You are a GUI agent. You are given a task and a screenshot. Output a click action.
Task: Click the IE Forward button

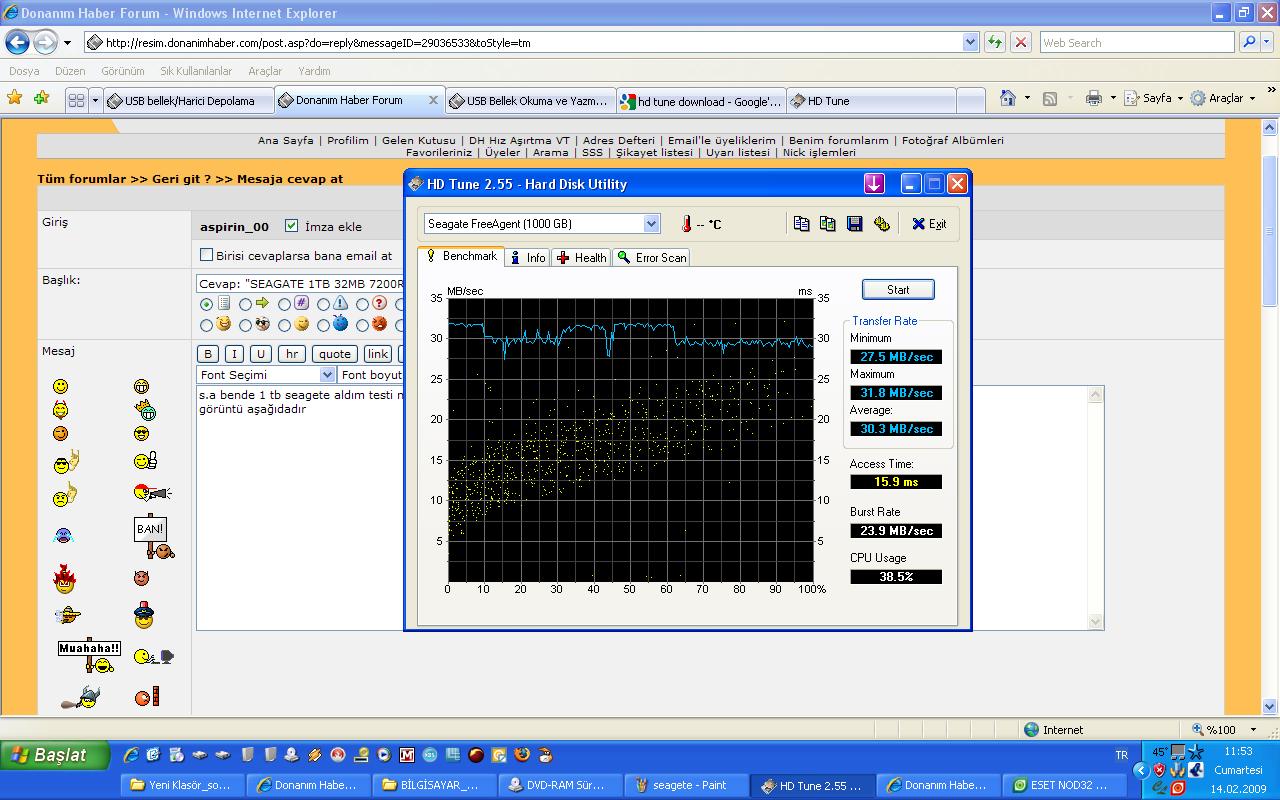tap(45, 43)
